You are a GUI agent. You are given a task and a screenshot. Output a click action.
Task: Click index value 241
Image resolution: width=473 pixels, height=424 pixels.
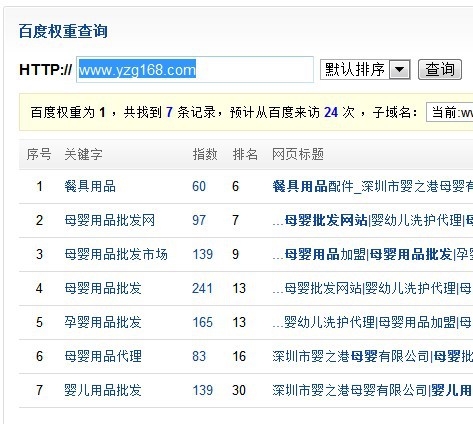tap(202, 288)
